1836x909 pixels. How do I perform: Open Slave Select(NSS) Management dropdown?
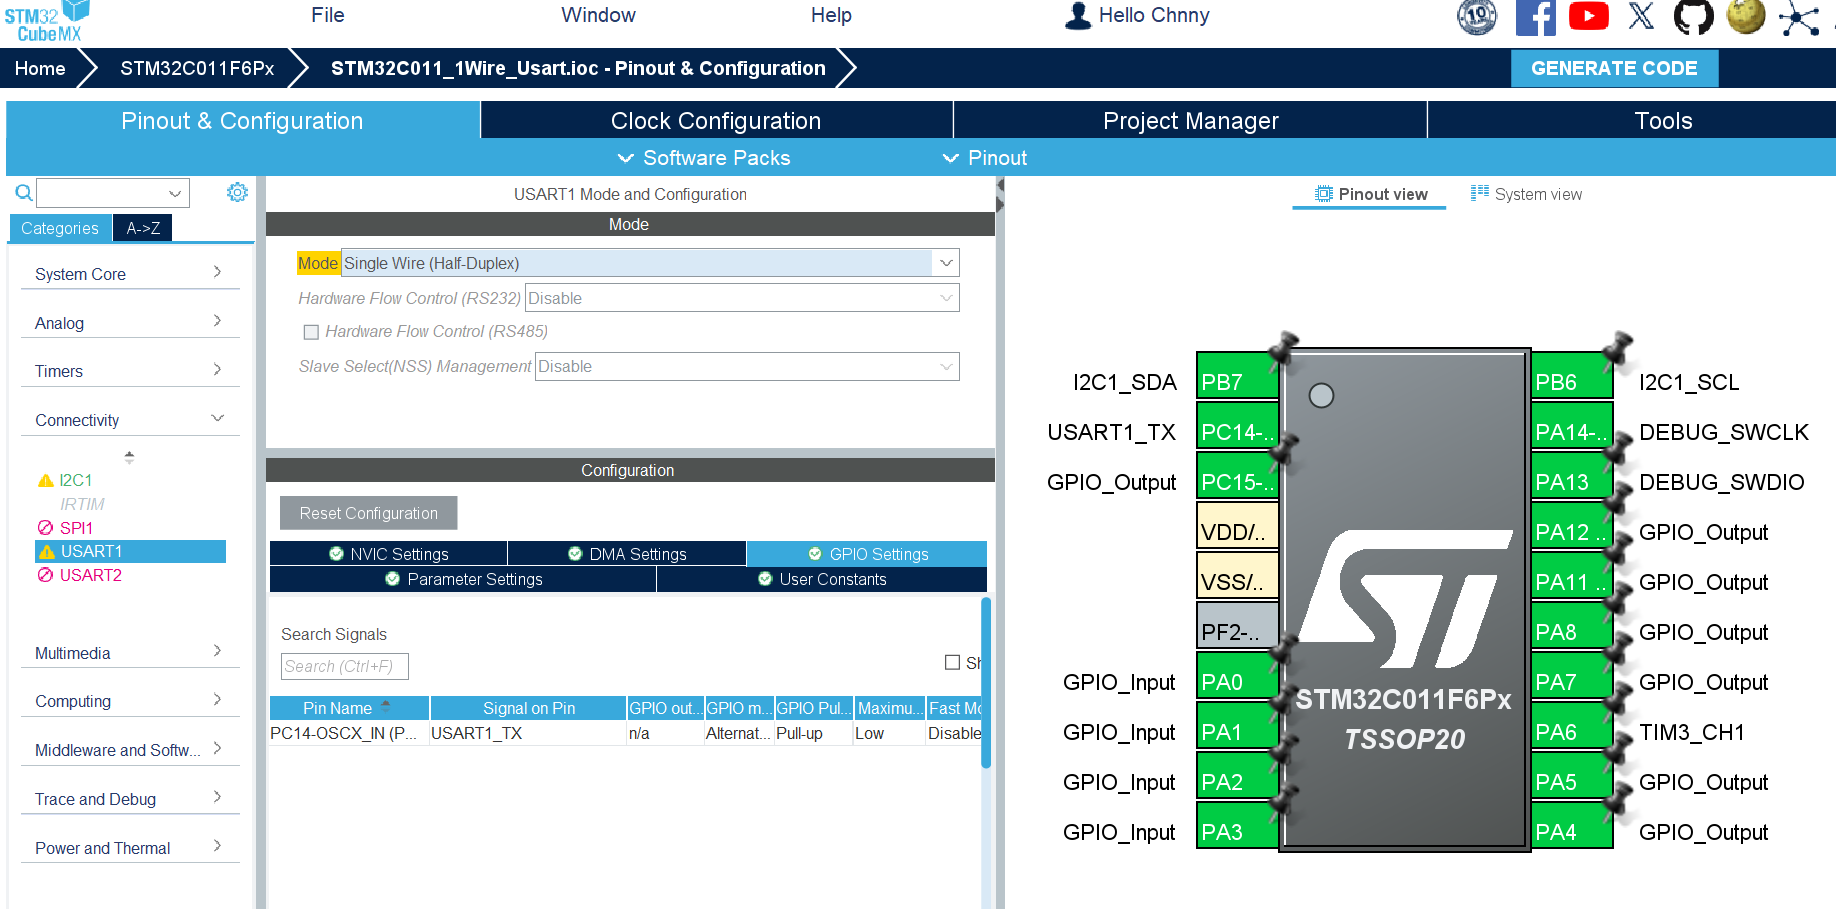click(747, 366)
